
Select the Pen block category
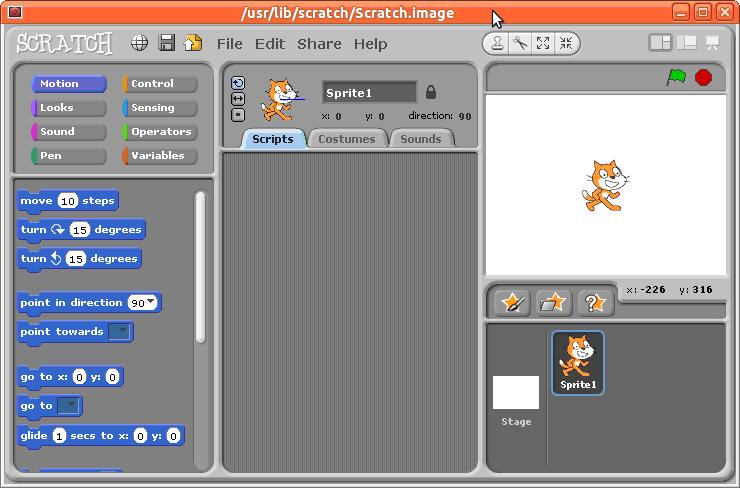pyautogui.click(x=69, y=156)
